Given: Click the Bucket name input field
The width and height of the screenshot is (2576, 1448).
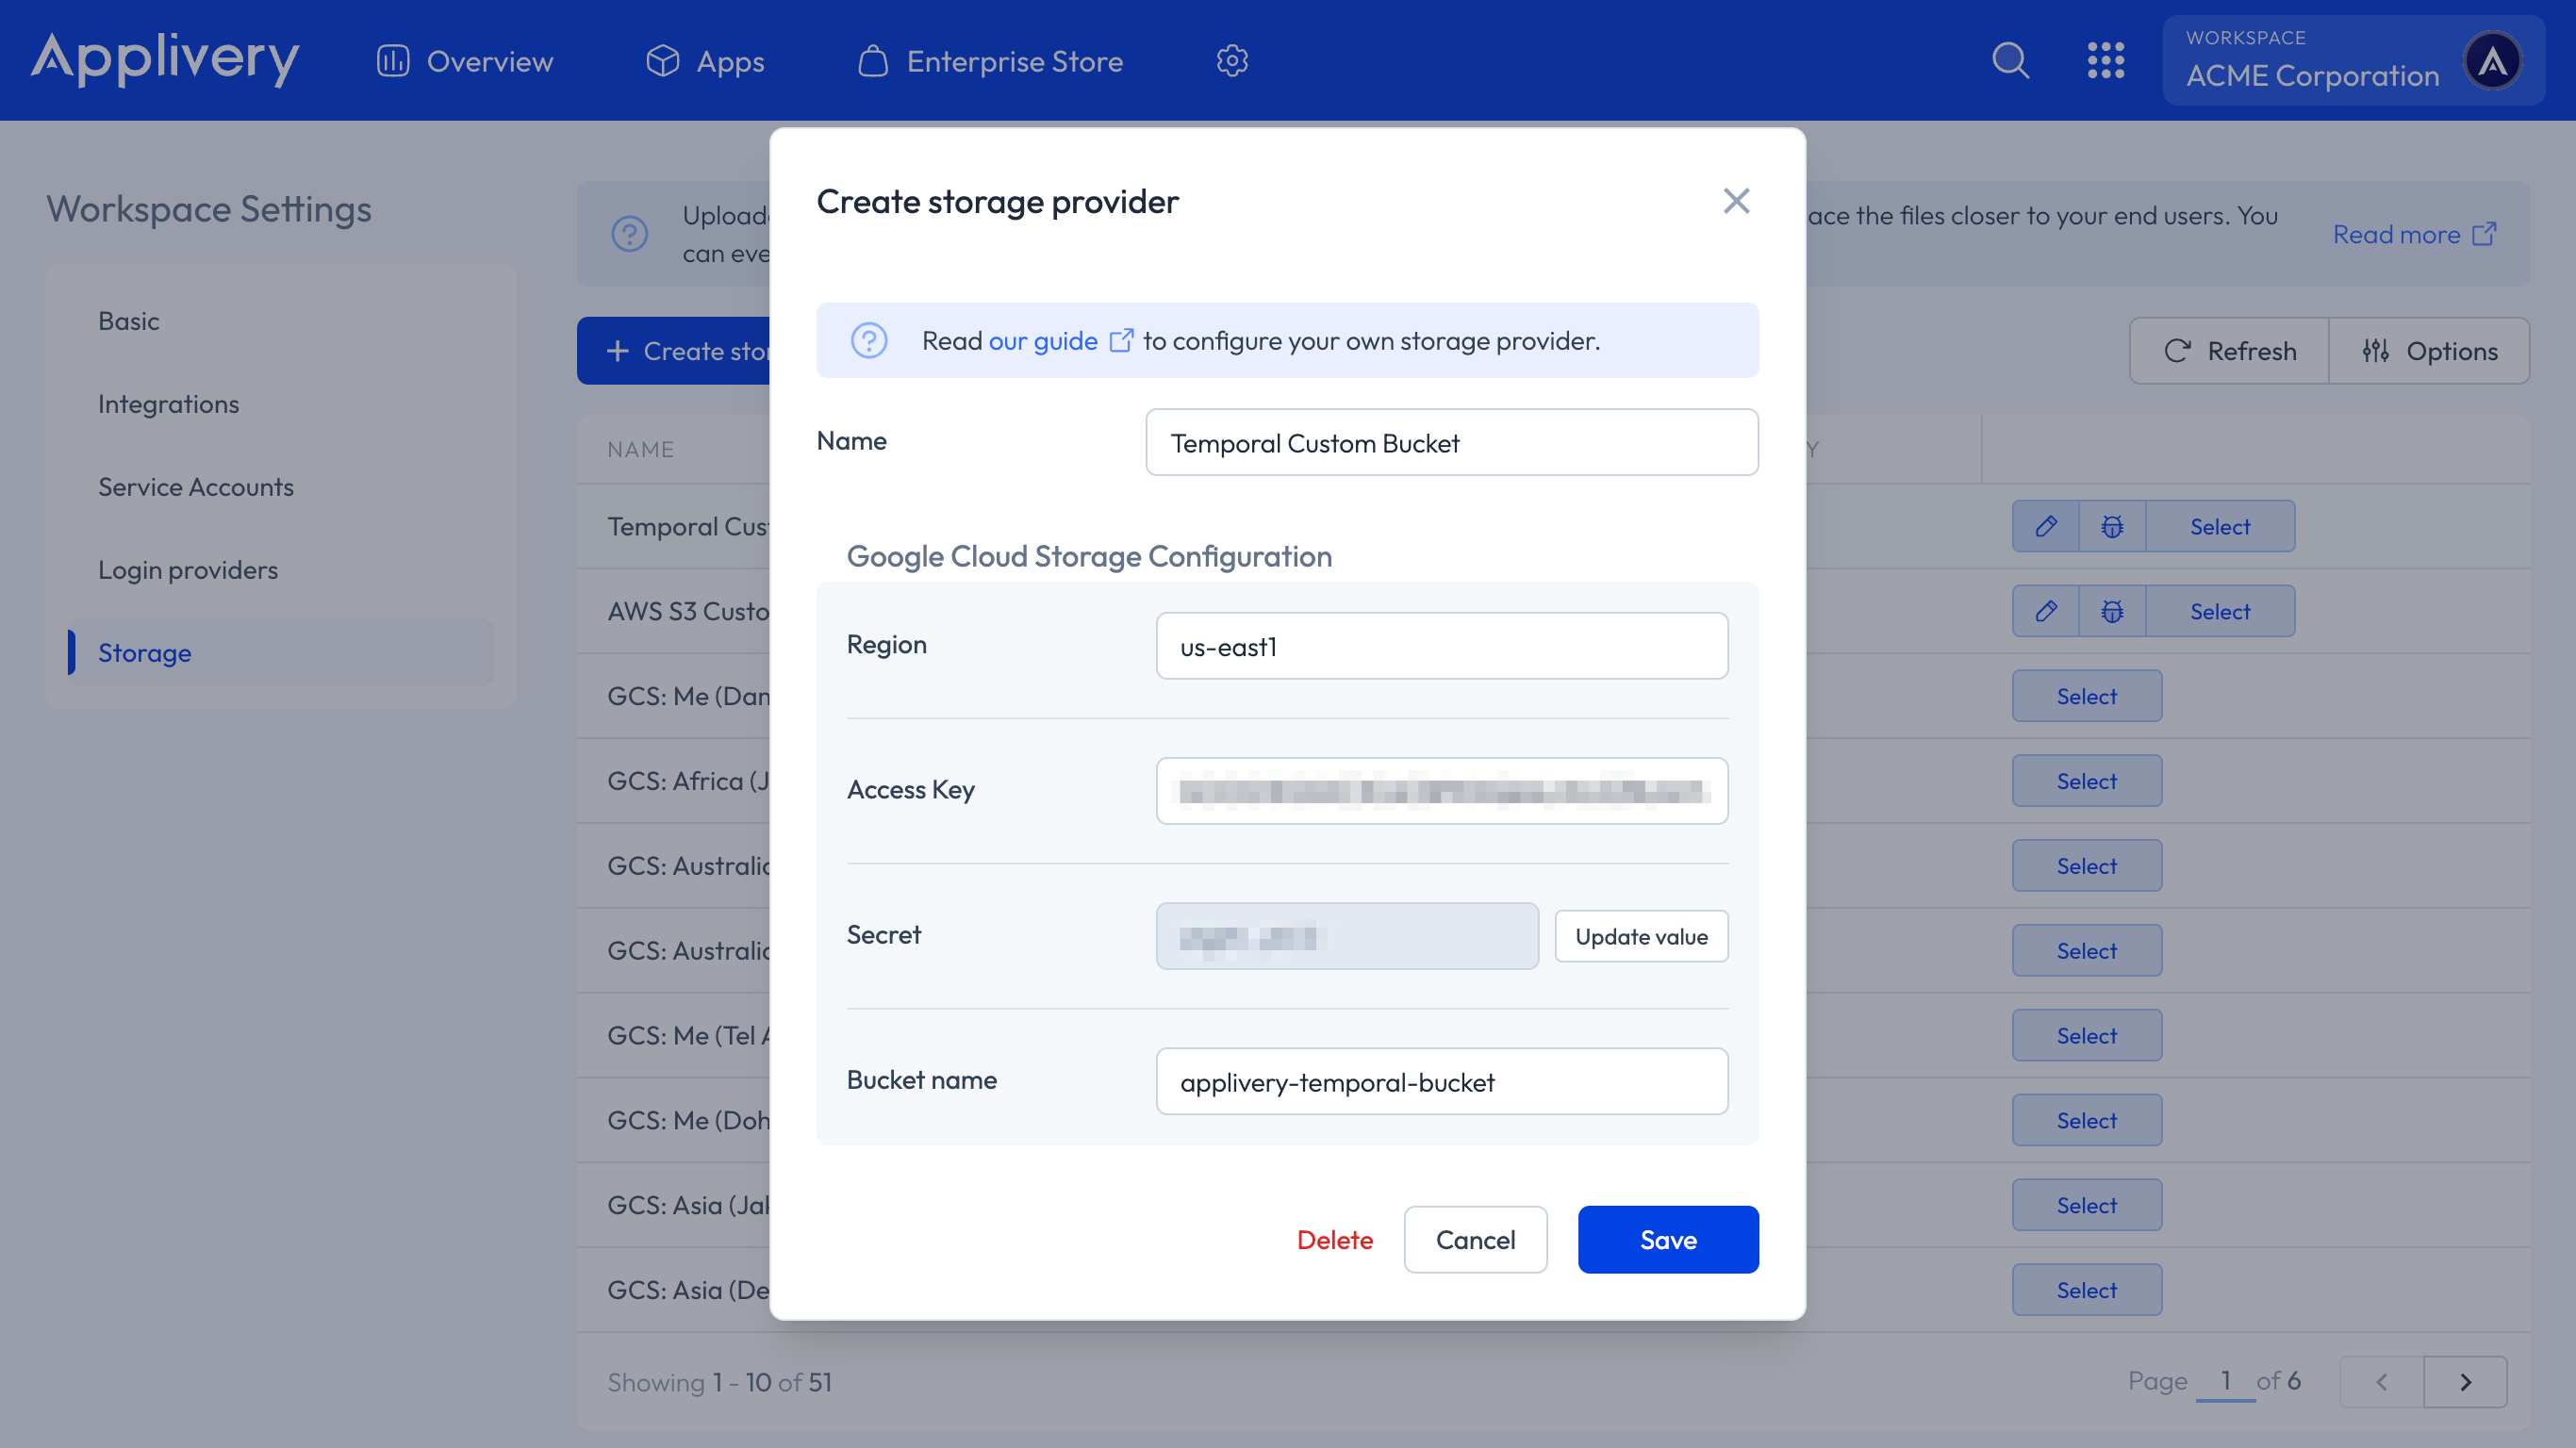Looking at the screenshot, I should pyautogui.click(x=1441, y=1081).
